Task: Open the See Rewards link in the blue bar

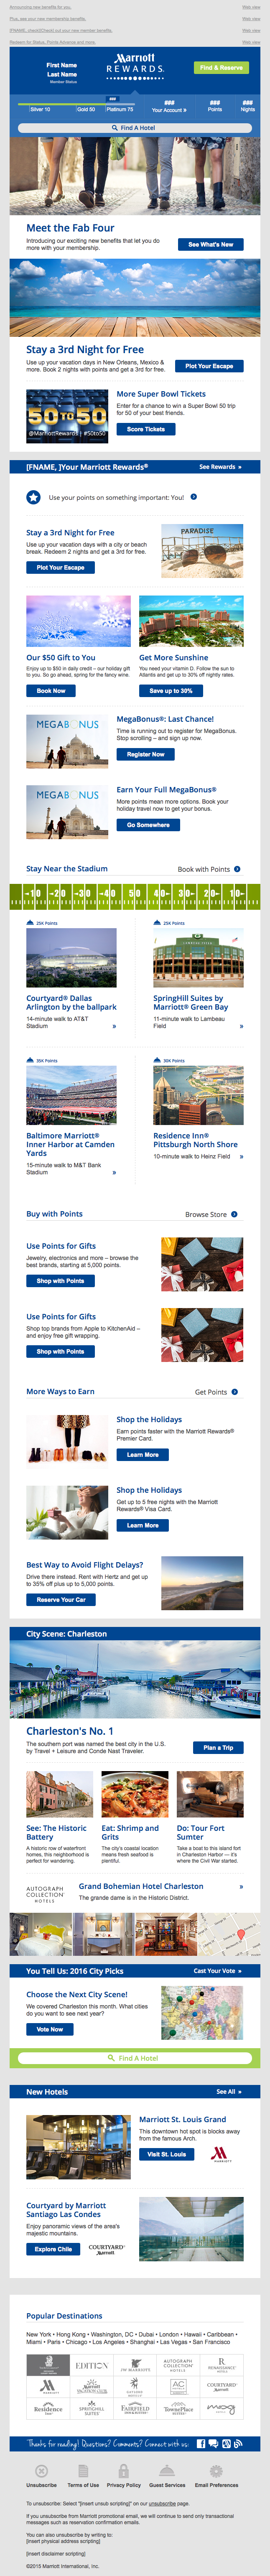Action: pos(219,466)
